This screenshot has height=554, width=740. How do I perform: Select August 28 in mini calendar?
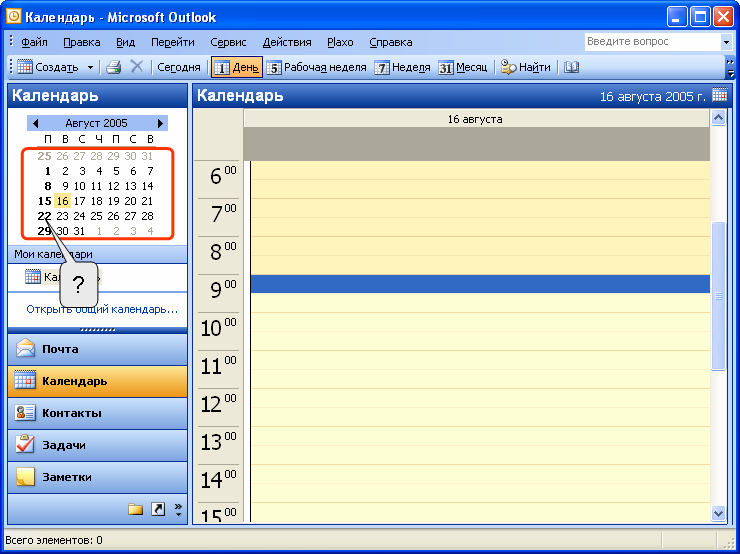(147, 216)
